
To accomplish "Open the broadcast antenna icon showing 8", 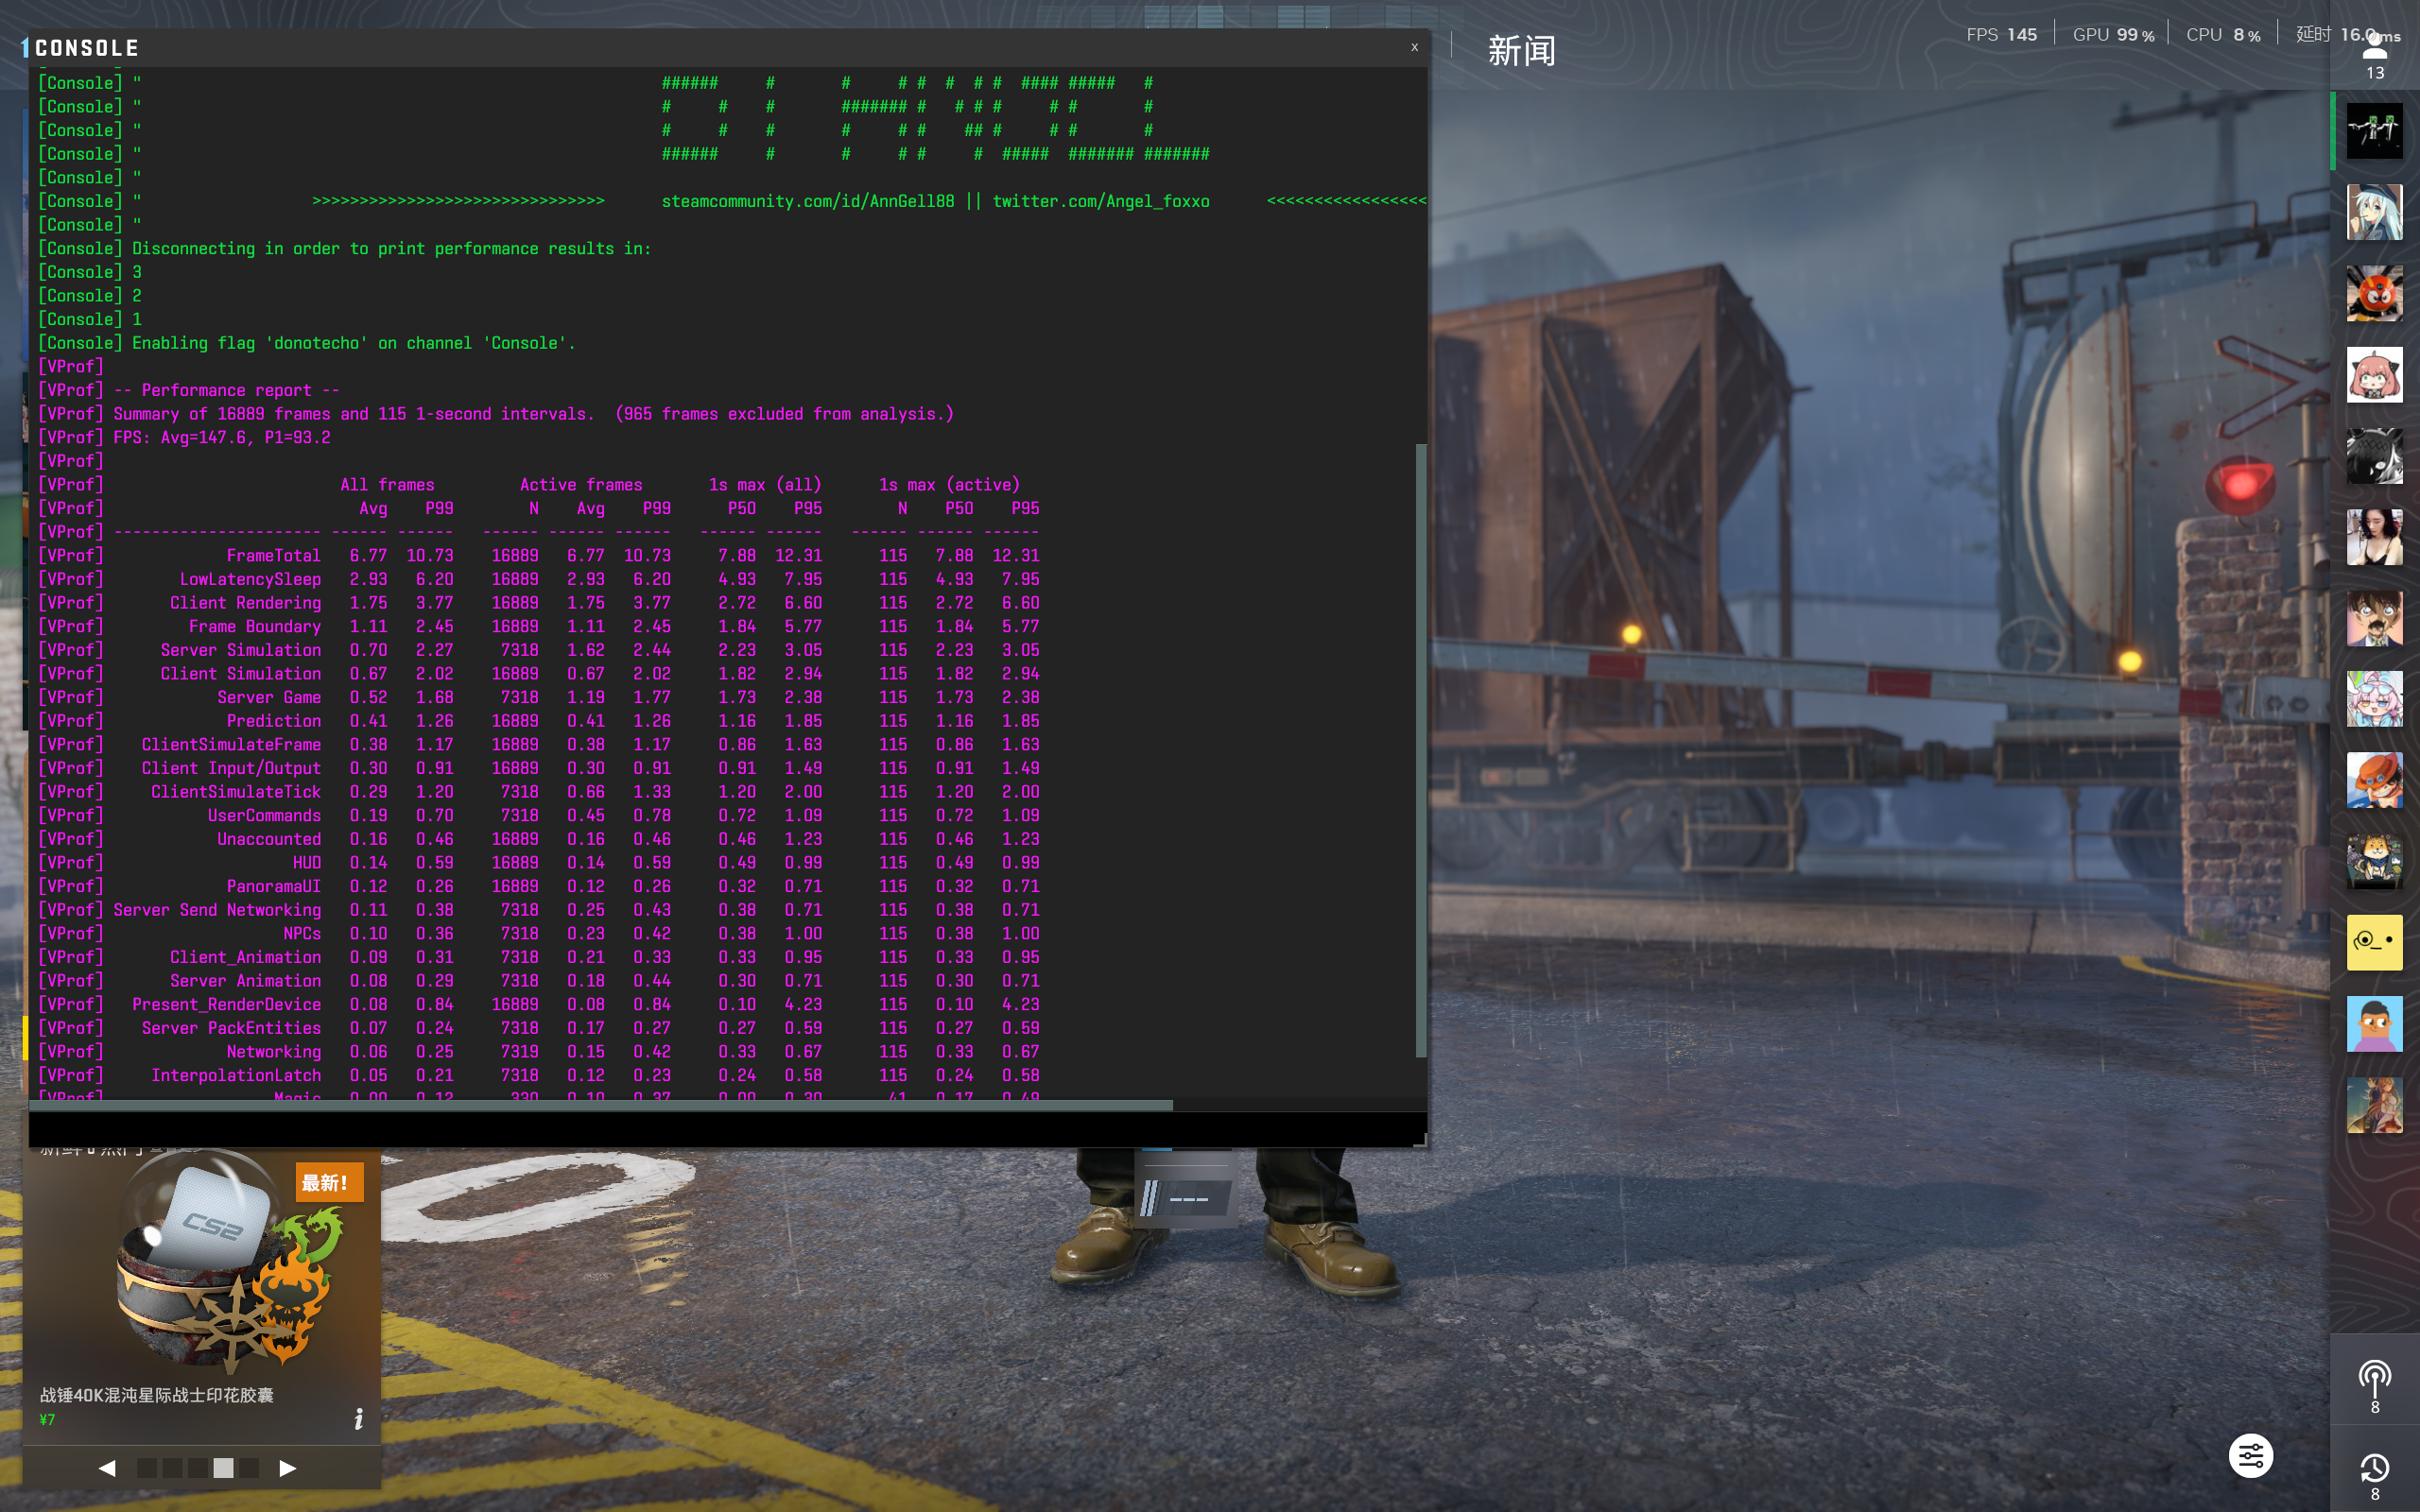I will (2374, 1386).
